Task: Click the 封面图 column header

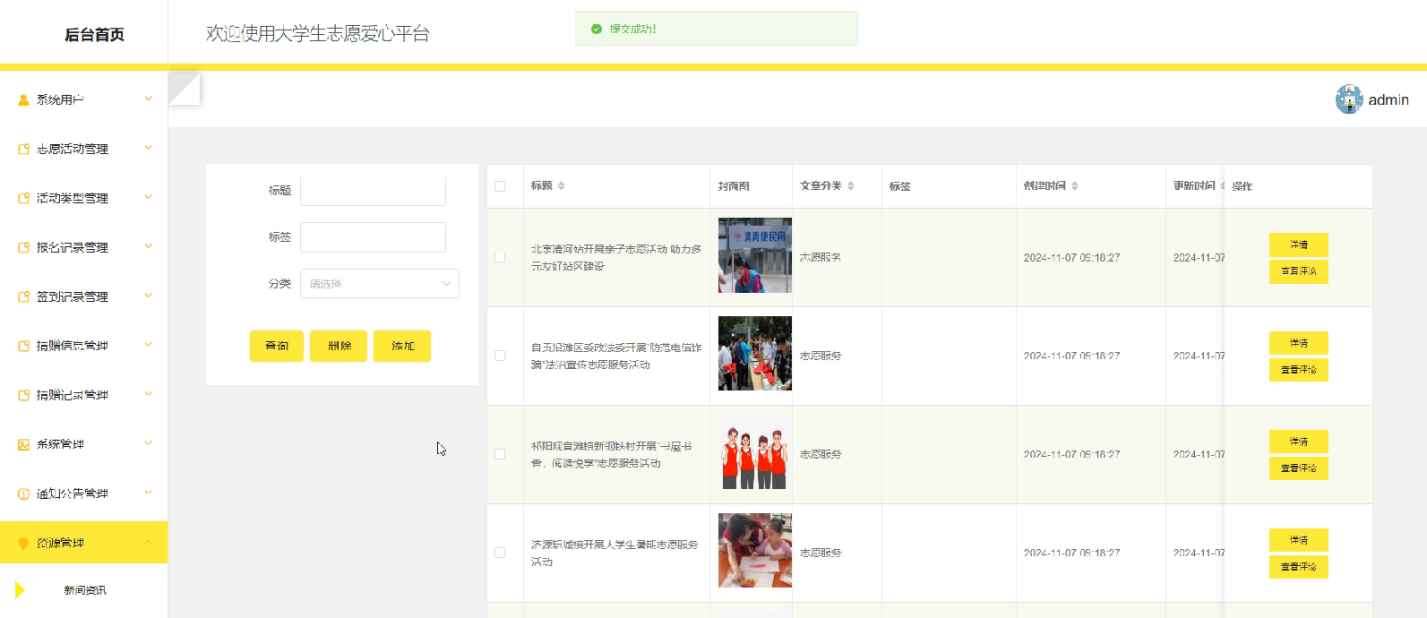Action: click(733, 186)
